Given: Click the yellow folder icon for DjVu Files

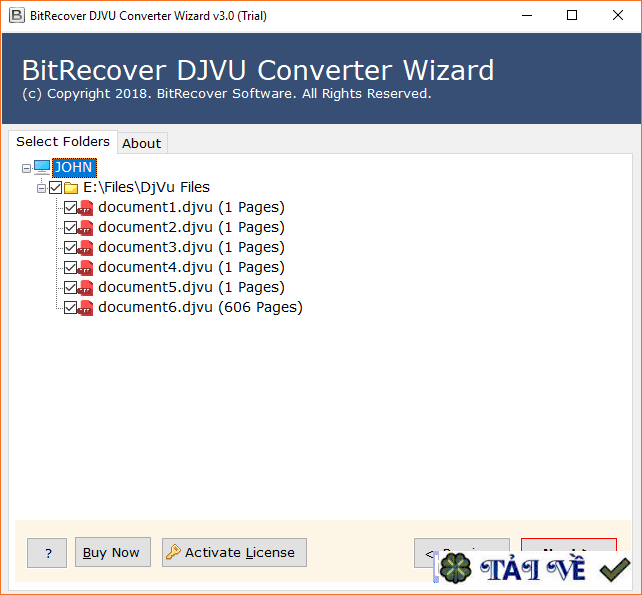Looking at the screenshot, I should pos(71,188).
